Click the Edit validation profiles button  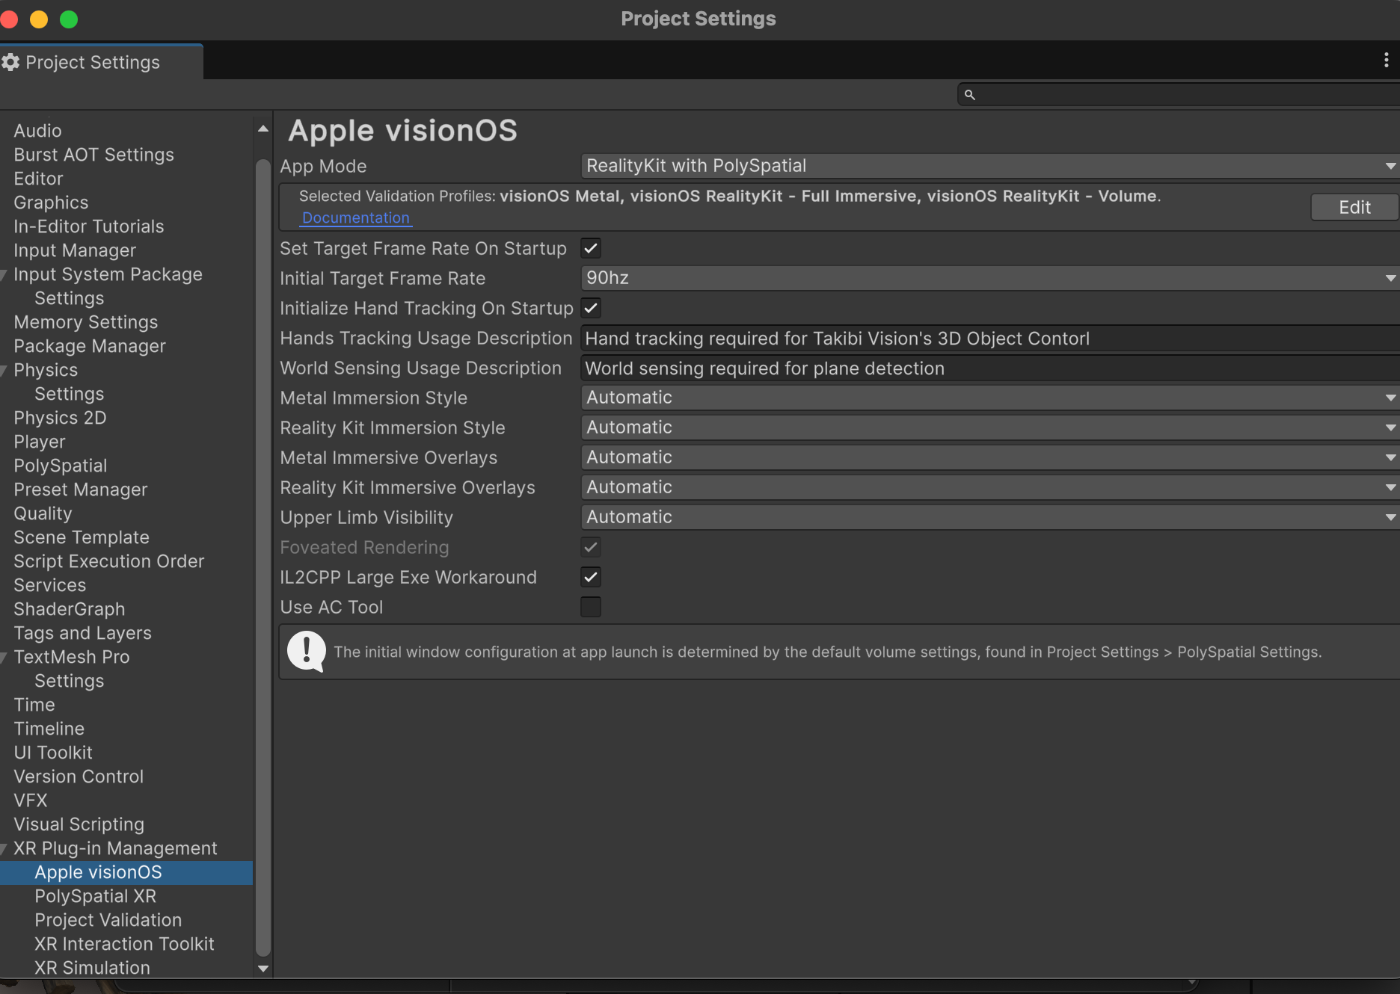pos(1355,207)
